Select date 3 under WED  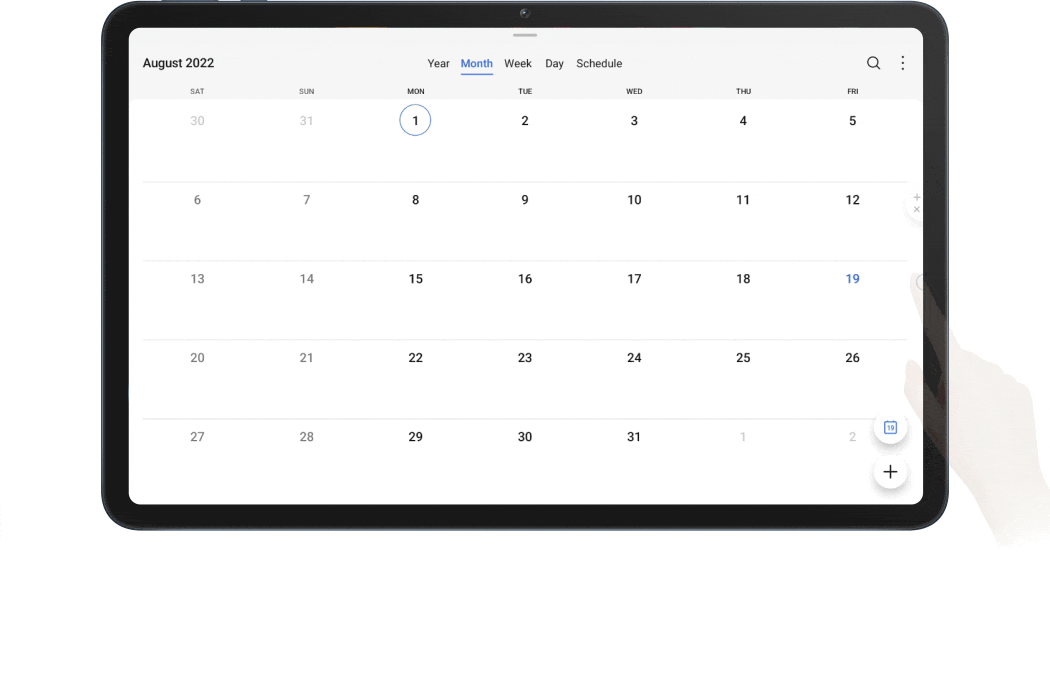tap(634, 121)
